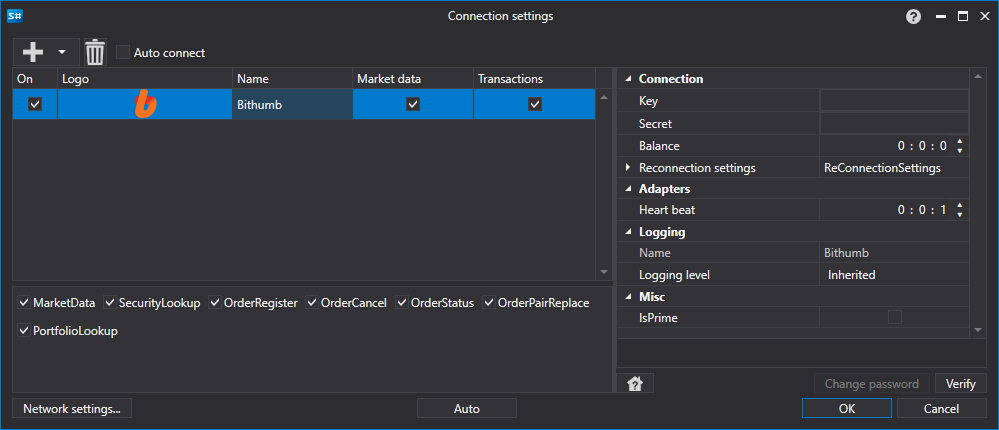Increase the Balance time value
Screen dimensions: 999x430
[x=960, y=141]
